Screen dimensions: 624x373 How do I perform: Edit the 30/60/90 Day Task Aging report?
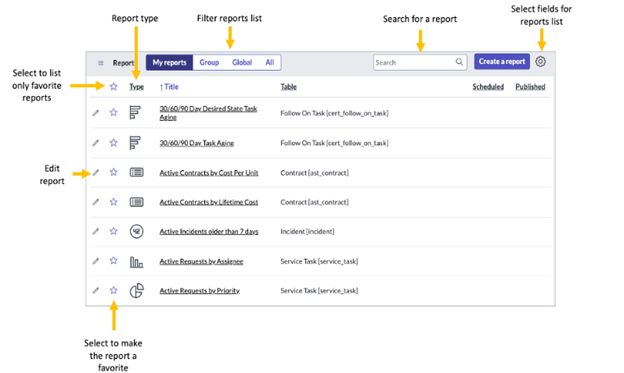pos(96,143)
